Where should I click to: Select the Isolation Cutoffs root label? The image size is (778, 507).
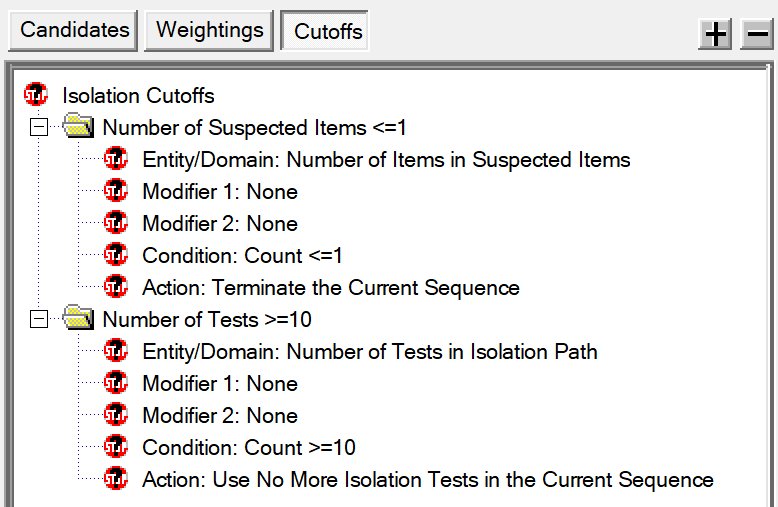tap(138, 95)
